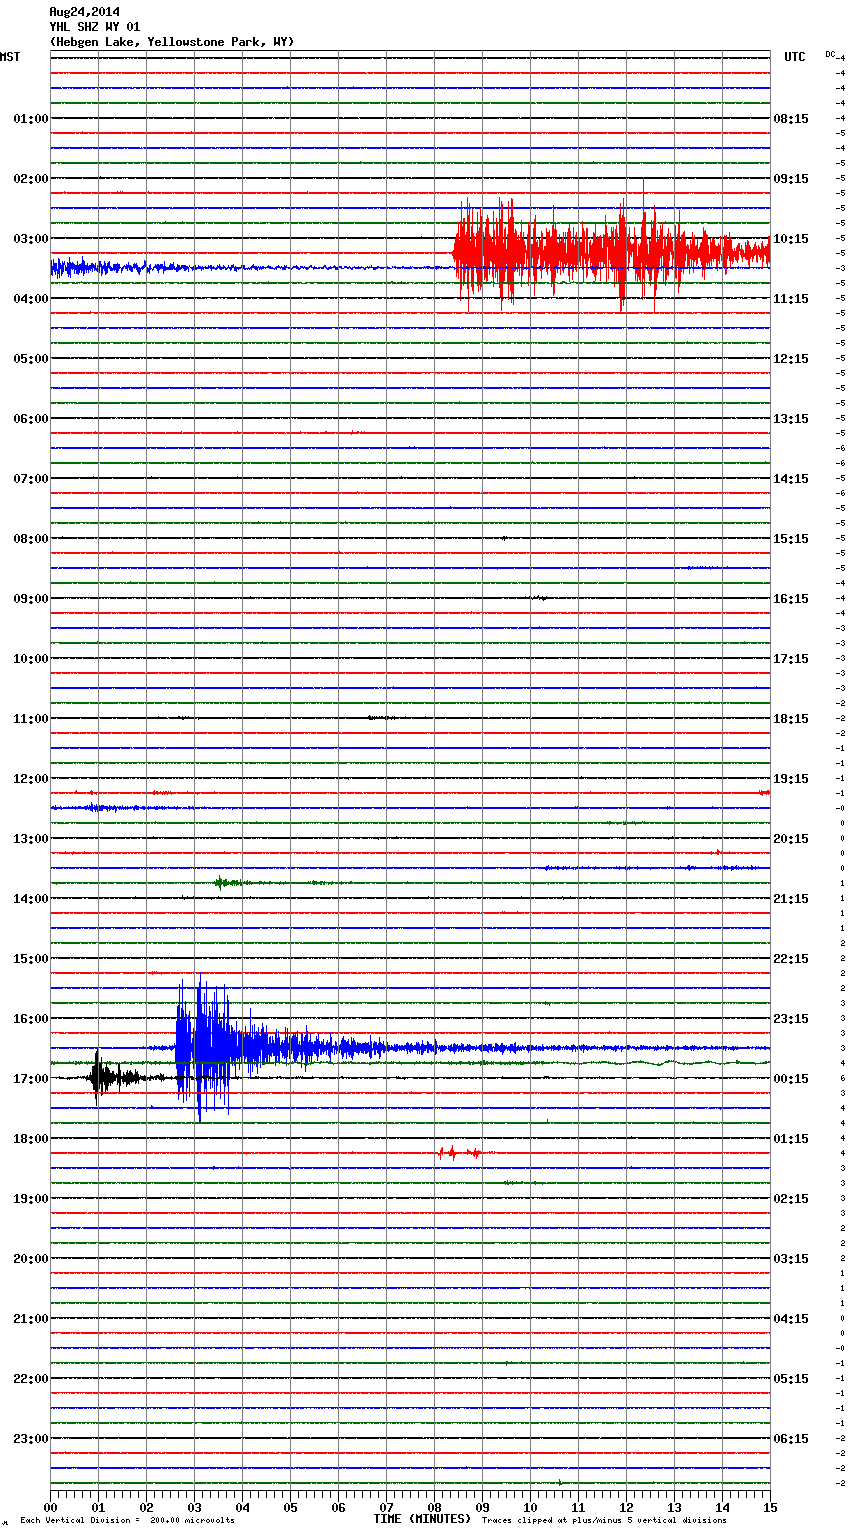Click the 14:15 UTC time label
850x1534 pixels.
point(791,479)
